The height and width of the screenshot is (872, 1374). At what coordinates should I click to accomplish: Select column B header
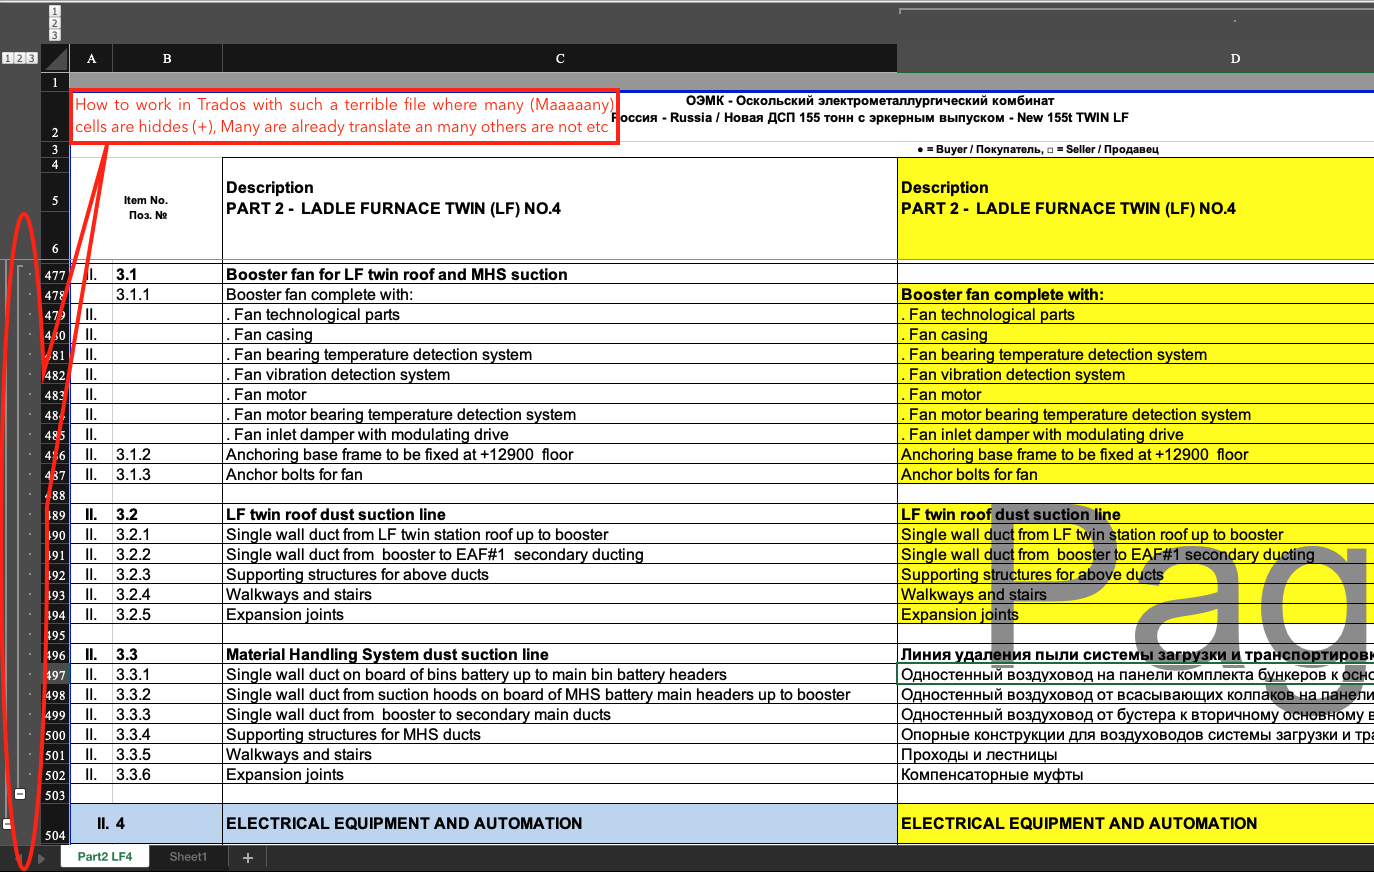[x=167, y=58]
